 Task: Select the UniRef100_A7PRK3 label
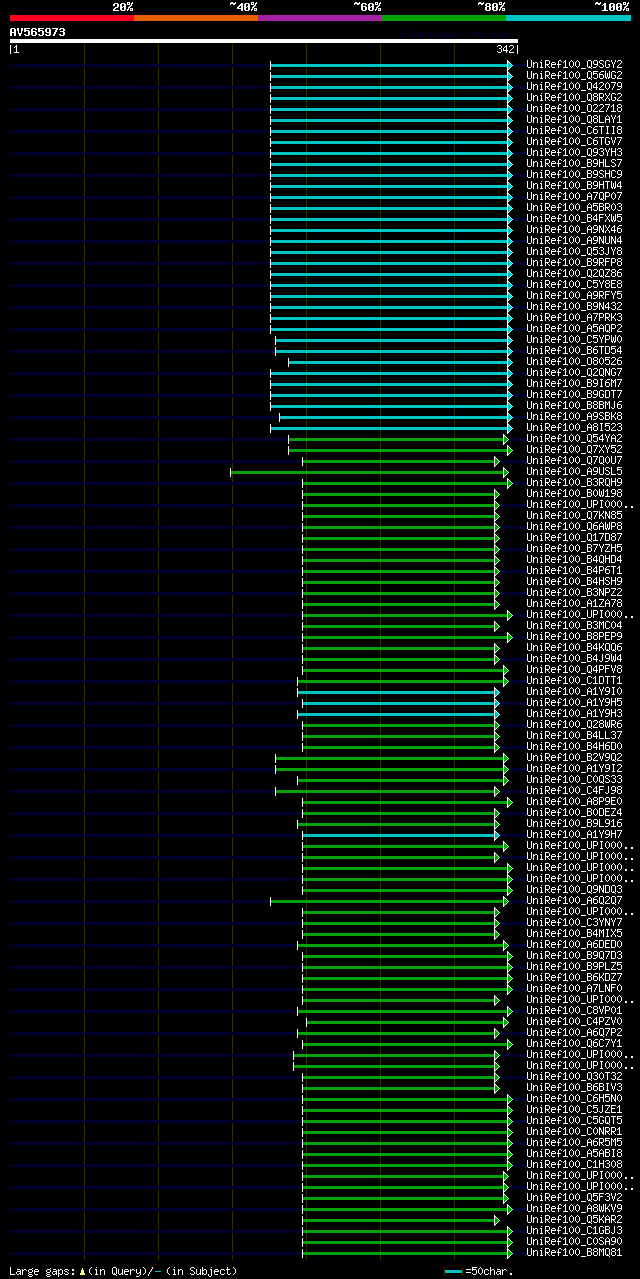tap(574, 317)
